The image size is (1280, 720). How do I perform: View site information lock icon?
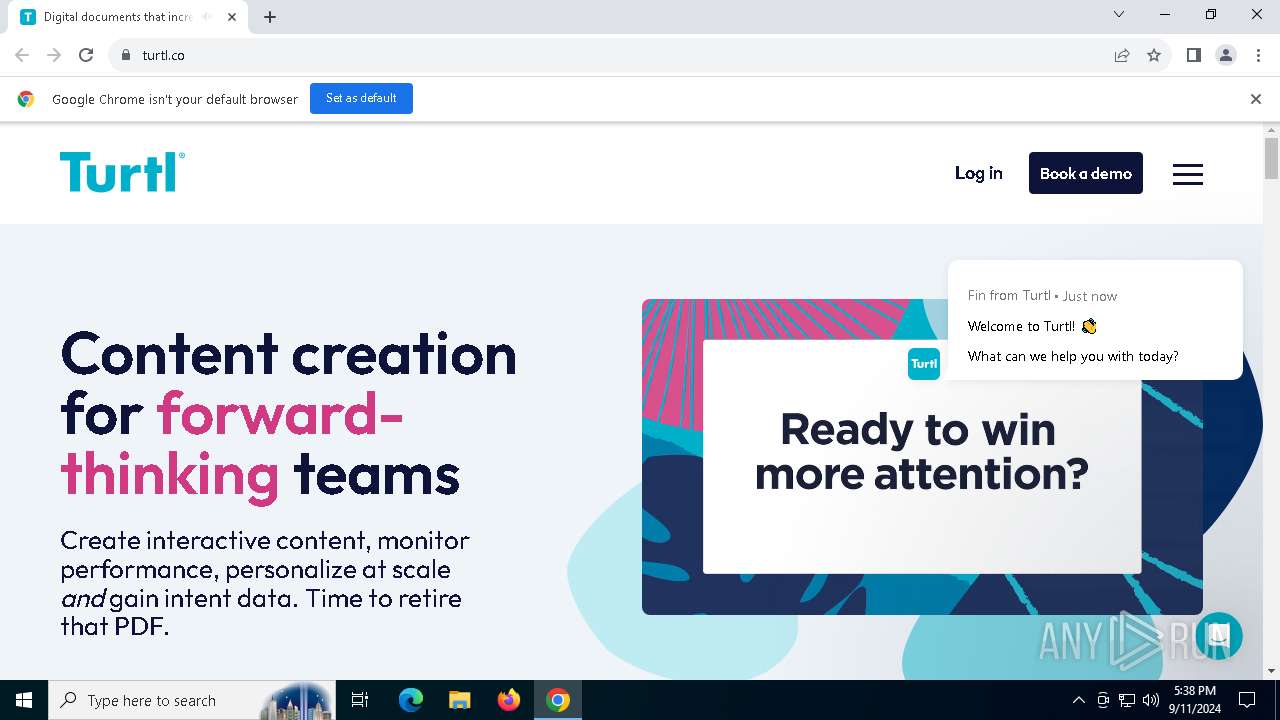click(125, 55)
